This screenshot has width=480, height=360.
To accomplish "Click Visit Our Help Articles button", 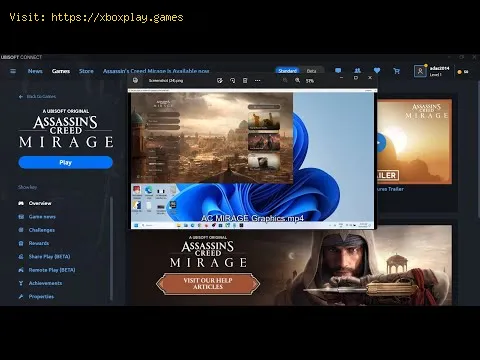I will coord(208,284).
